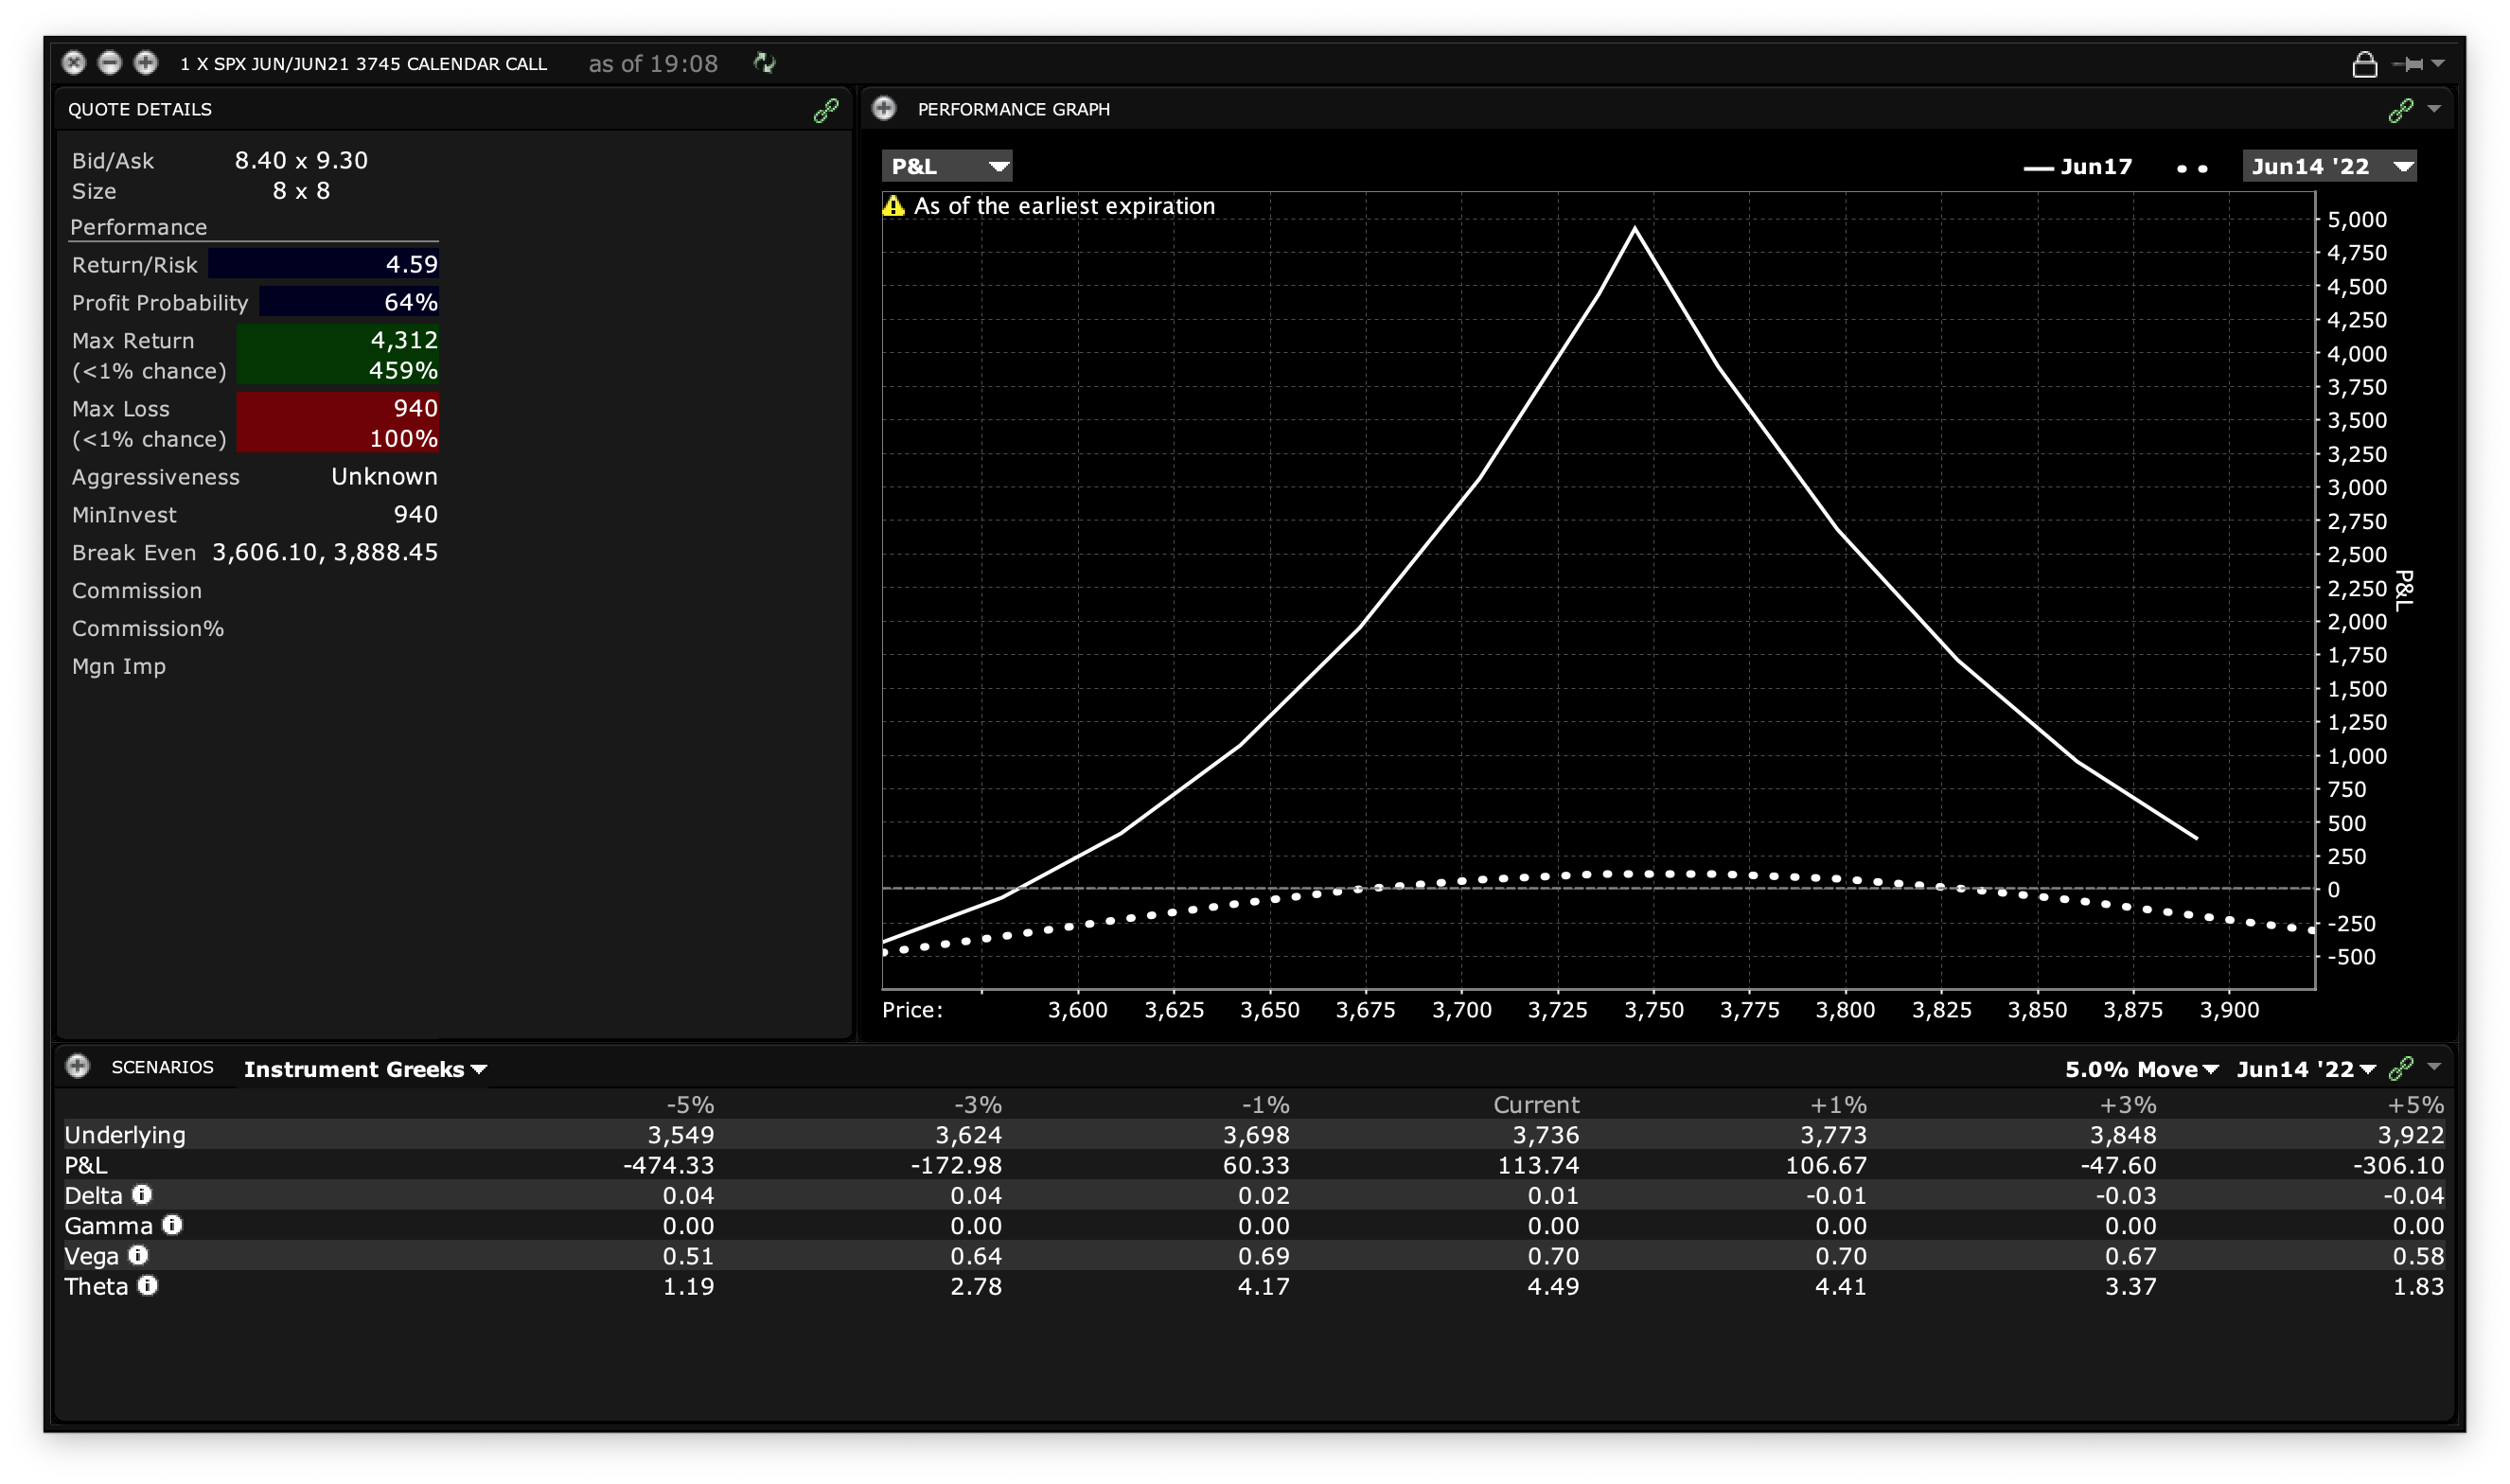Click the Delta info icon
The image size is (2510, 1484).
coord(142,1194)
